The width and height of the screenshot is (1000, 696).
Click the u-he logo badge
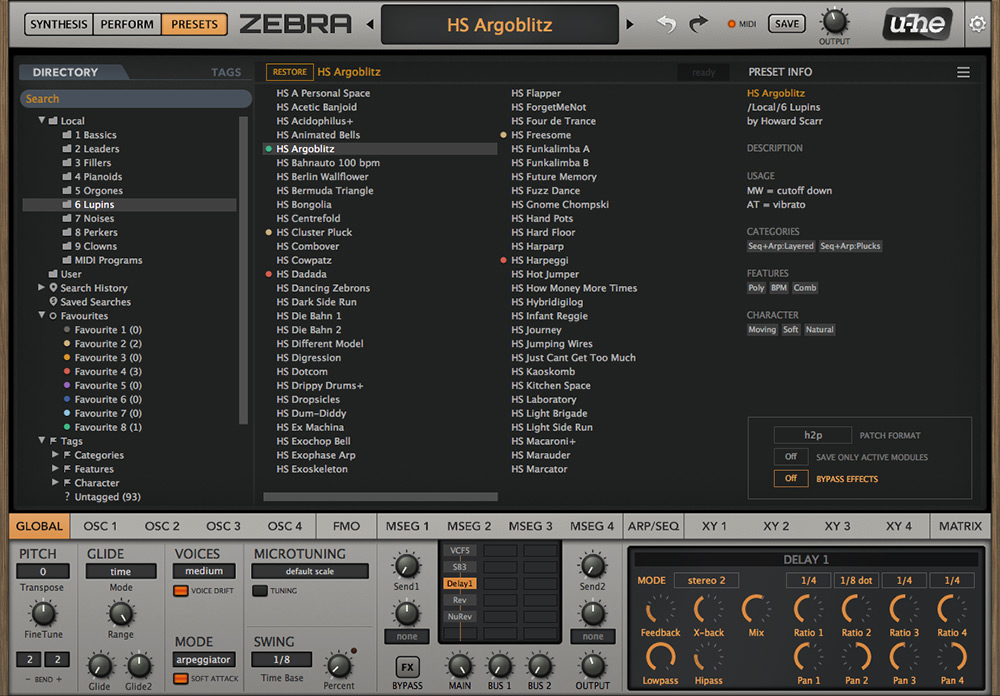click(918, 24)
